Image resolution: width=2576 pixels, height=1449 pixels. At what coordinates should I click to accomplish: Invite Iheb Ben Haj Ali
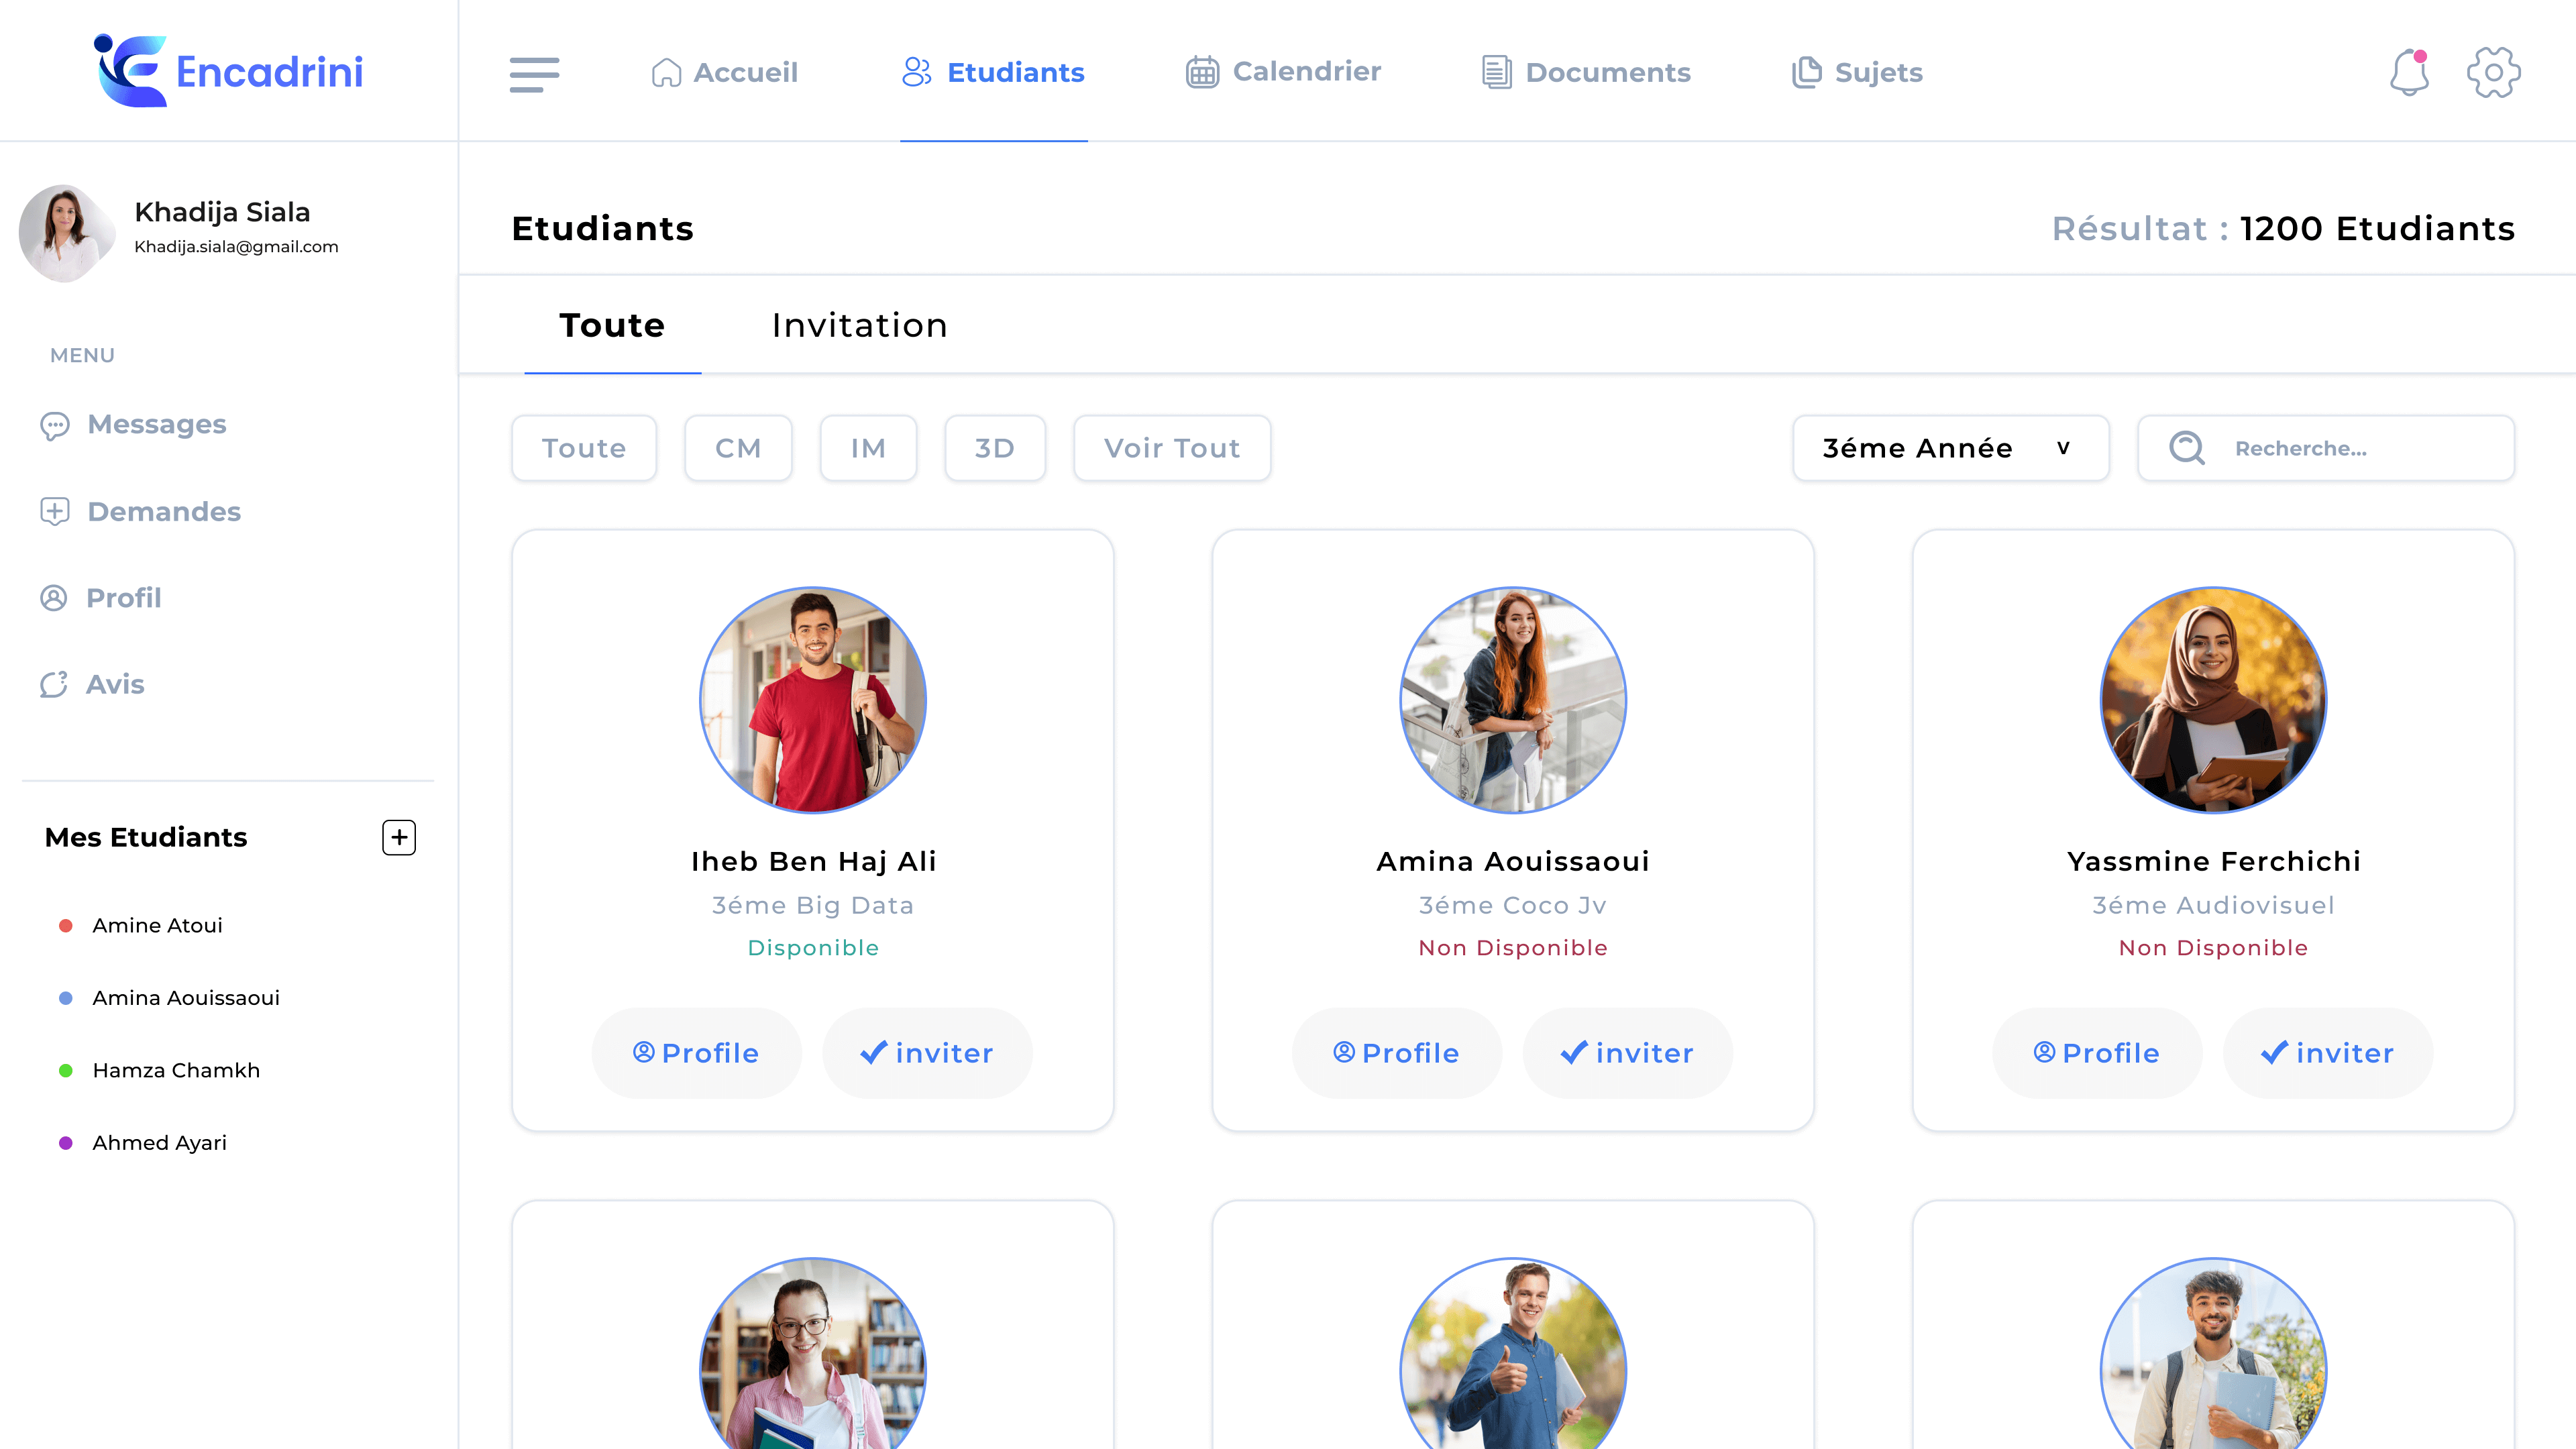point(927,1053)
